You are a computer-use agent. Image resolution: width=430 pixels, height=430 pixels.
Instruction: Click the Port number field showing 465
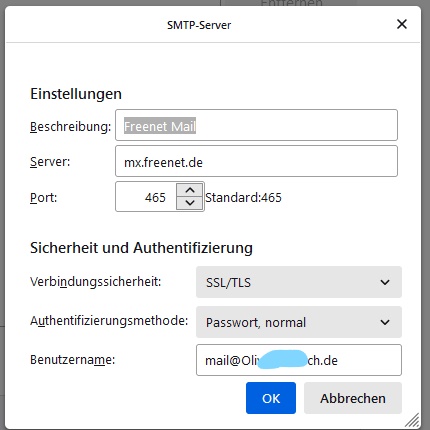(x=146, y=197)
